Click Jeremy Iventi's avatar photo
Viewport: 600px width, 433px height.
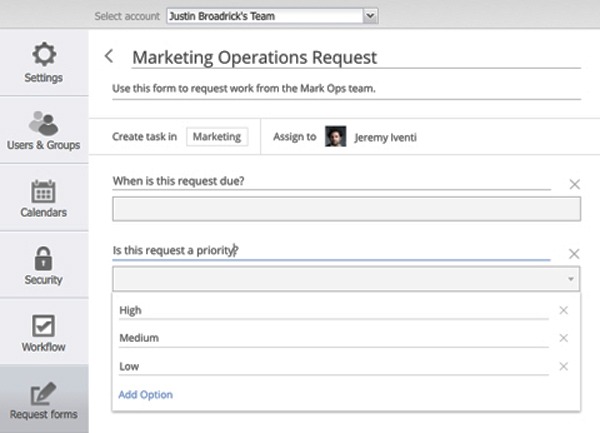336,137
